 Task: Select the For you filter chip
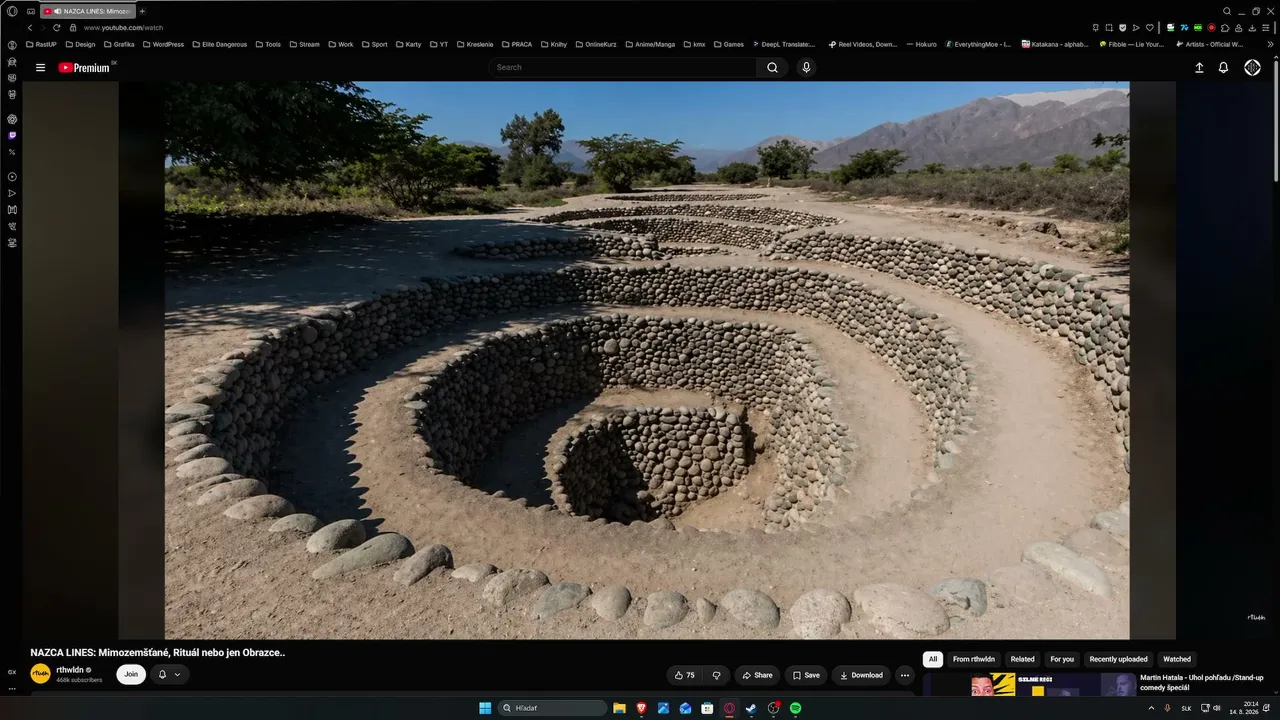[x=1062, y=659]
